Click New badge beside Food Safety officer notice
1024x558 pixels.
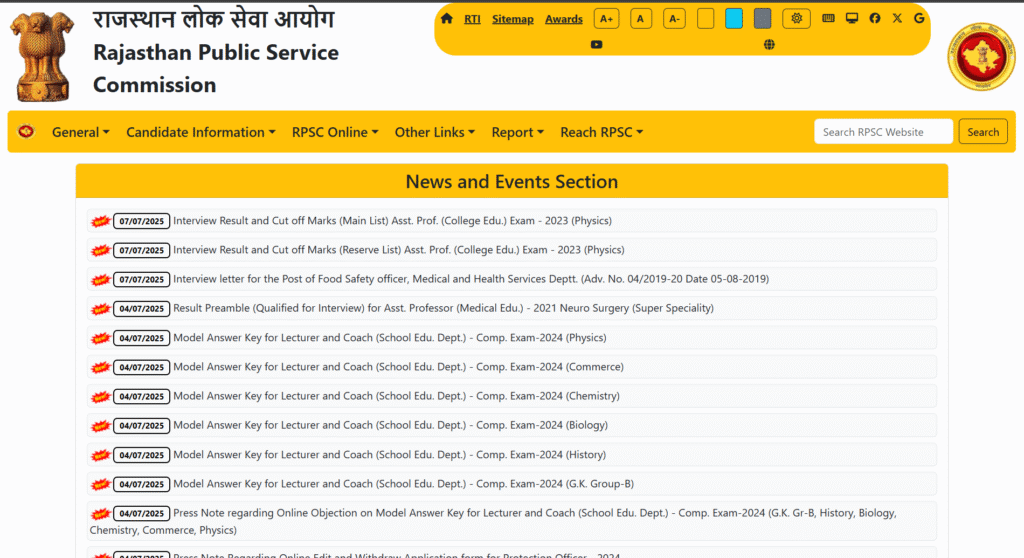coord(101,280)
